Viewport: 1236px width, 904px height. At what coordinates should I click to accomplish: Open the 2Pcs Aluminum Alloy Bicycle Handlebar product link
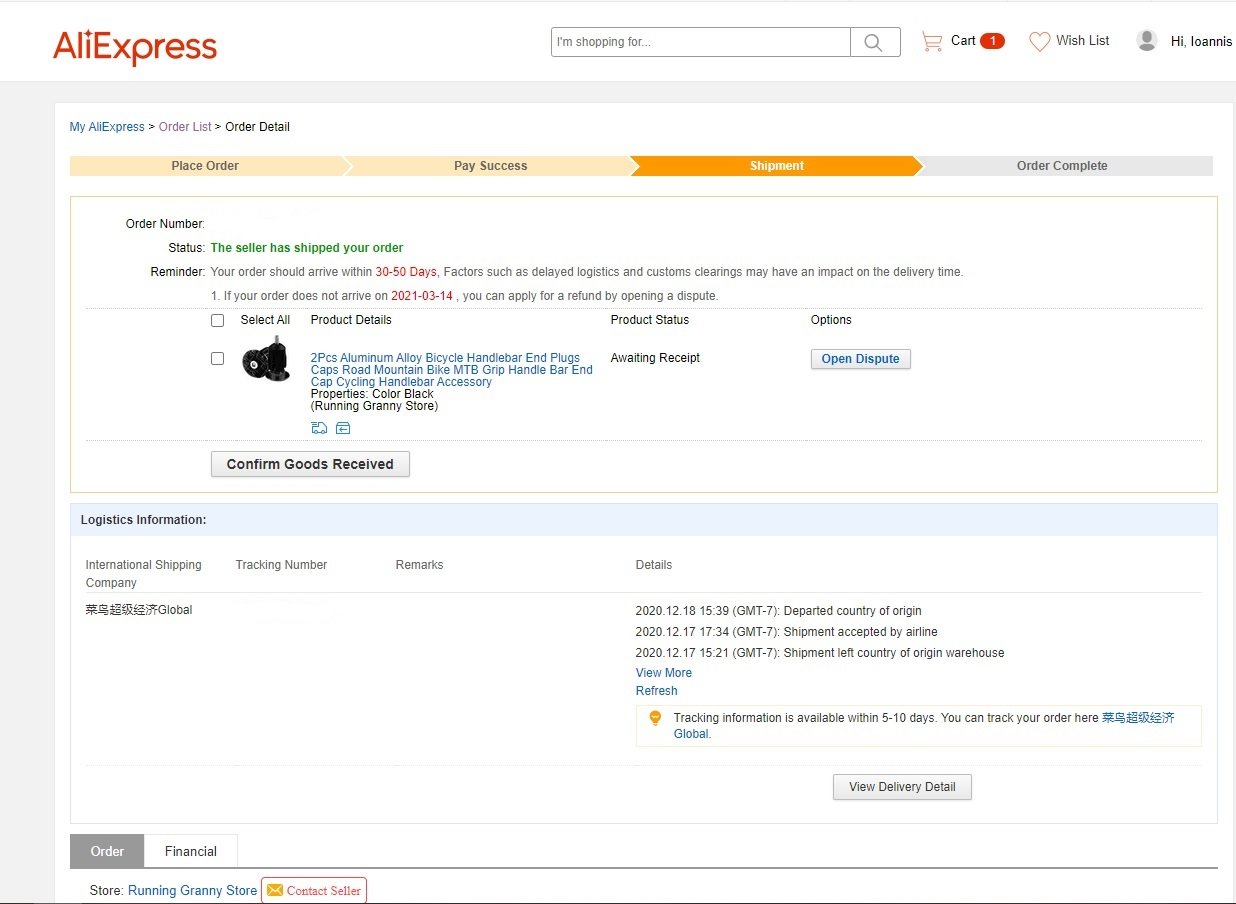click(451, 370)
